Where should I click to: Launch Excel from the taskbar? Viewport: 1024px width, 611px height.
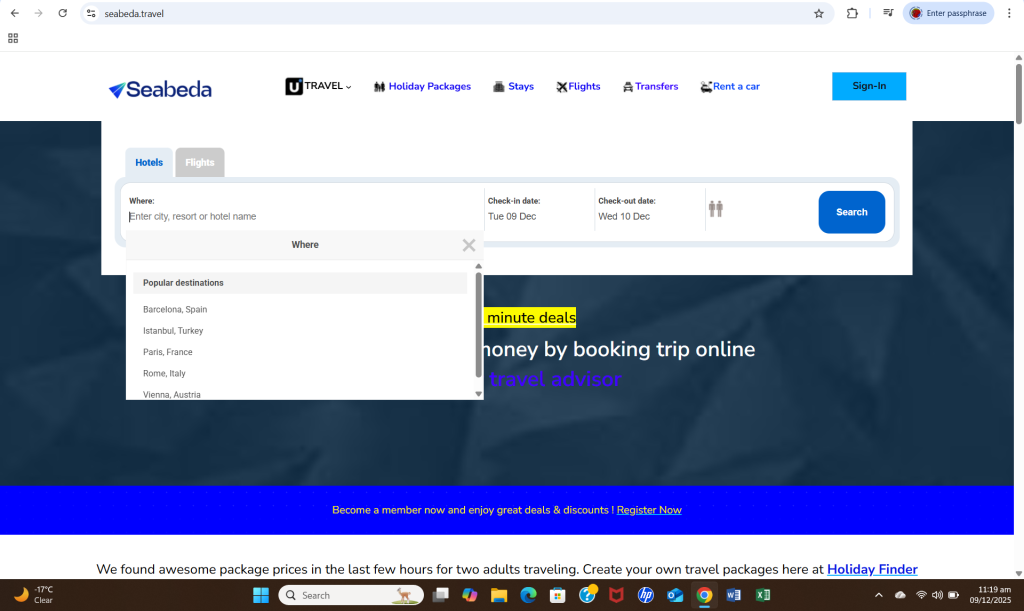763,594
